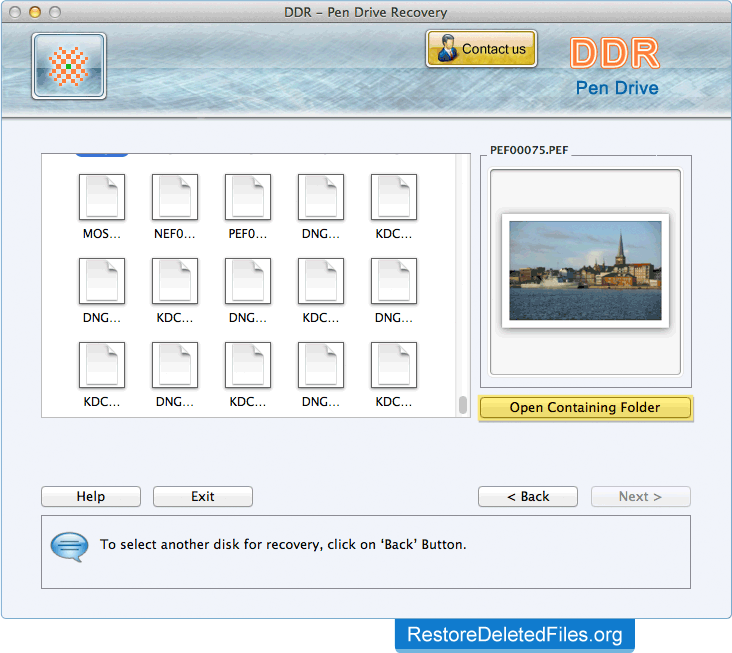
Task: Click the harbor town preview thumbnail
Action: [585, 271]
